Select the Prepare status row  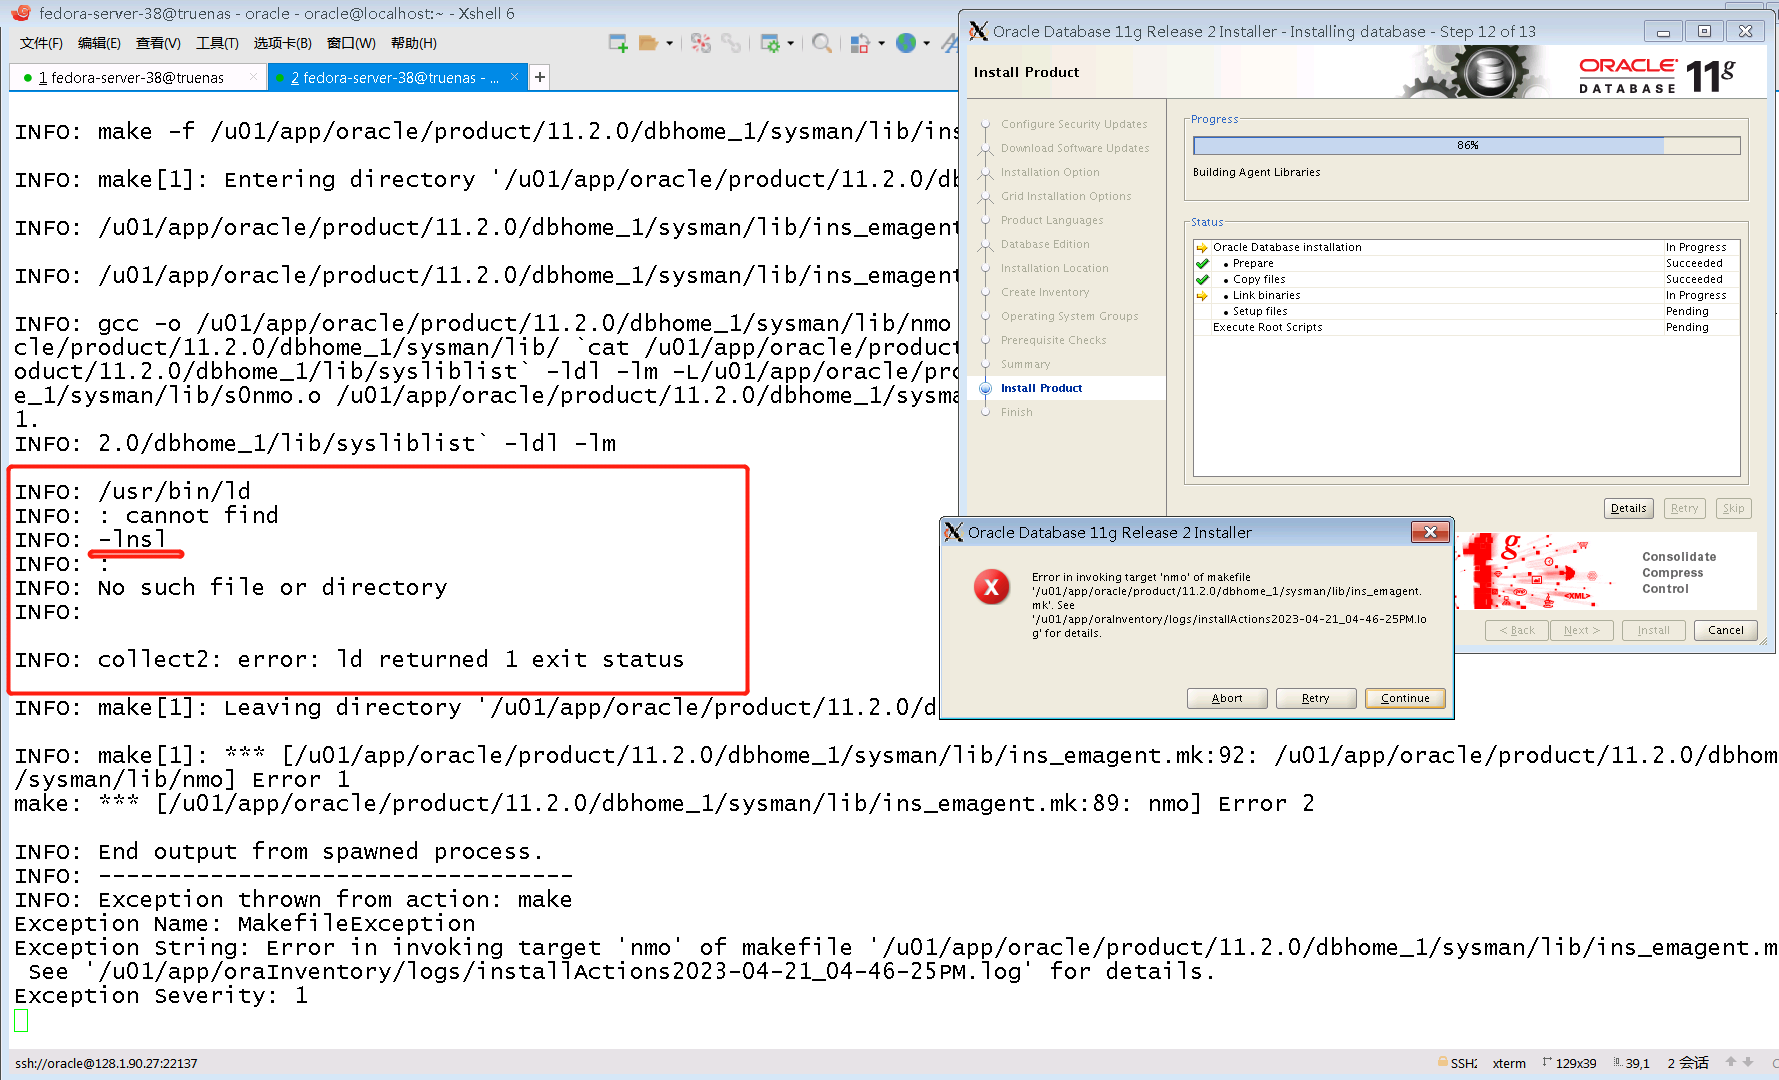click(1467, 263)
